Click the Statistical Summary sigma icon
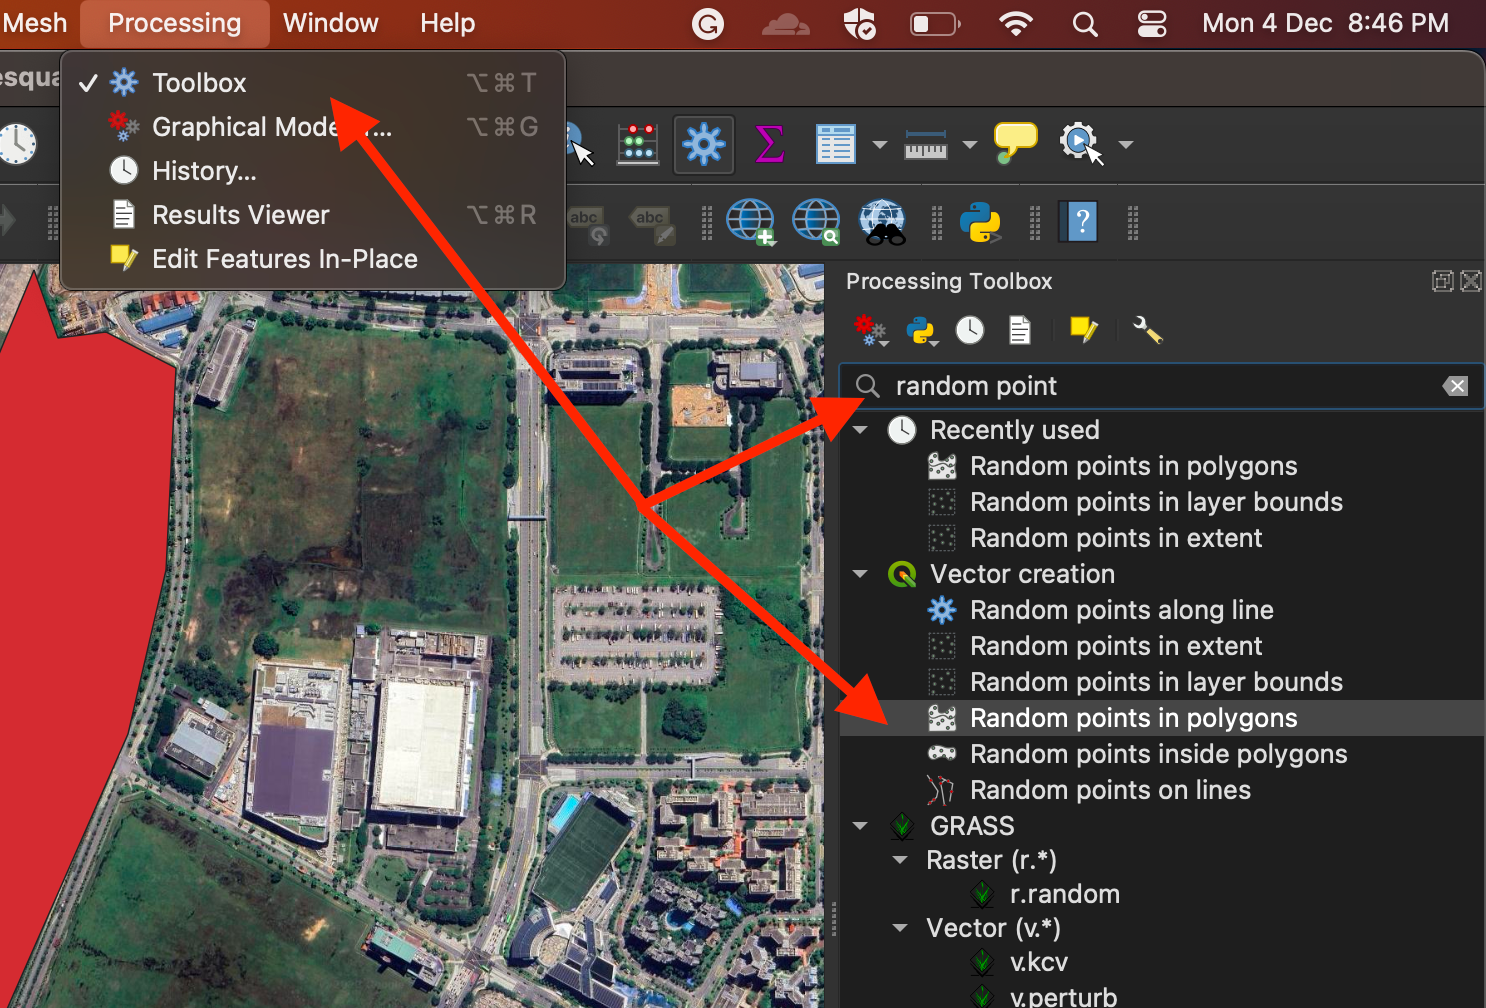 (x=769, y=145)
